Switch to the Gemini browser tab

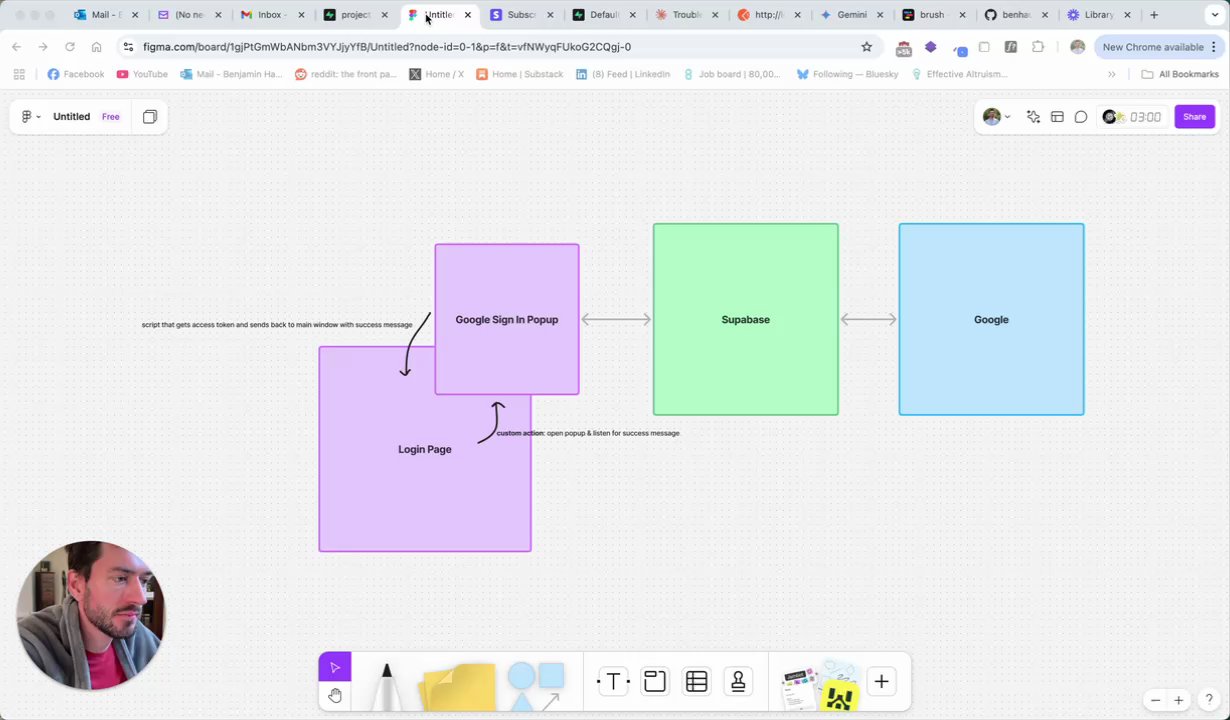click(852, 15)
